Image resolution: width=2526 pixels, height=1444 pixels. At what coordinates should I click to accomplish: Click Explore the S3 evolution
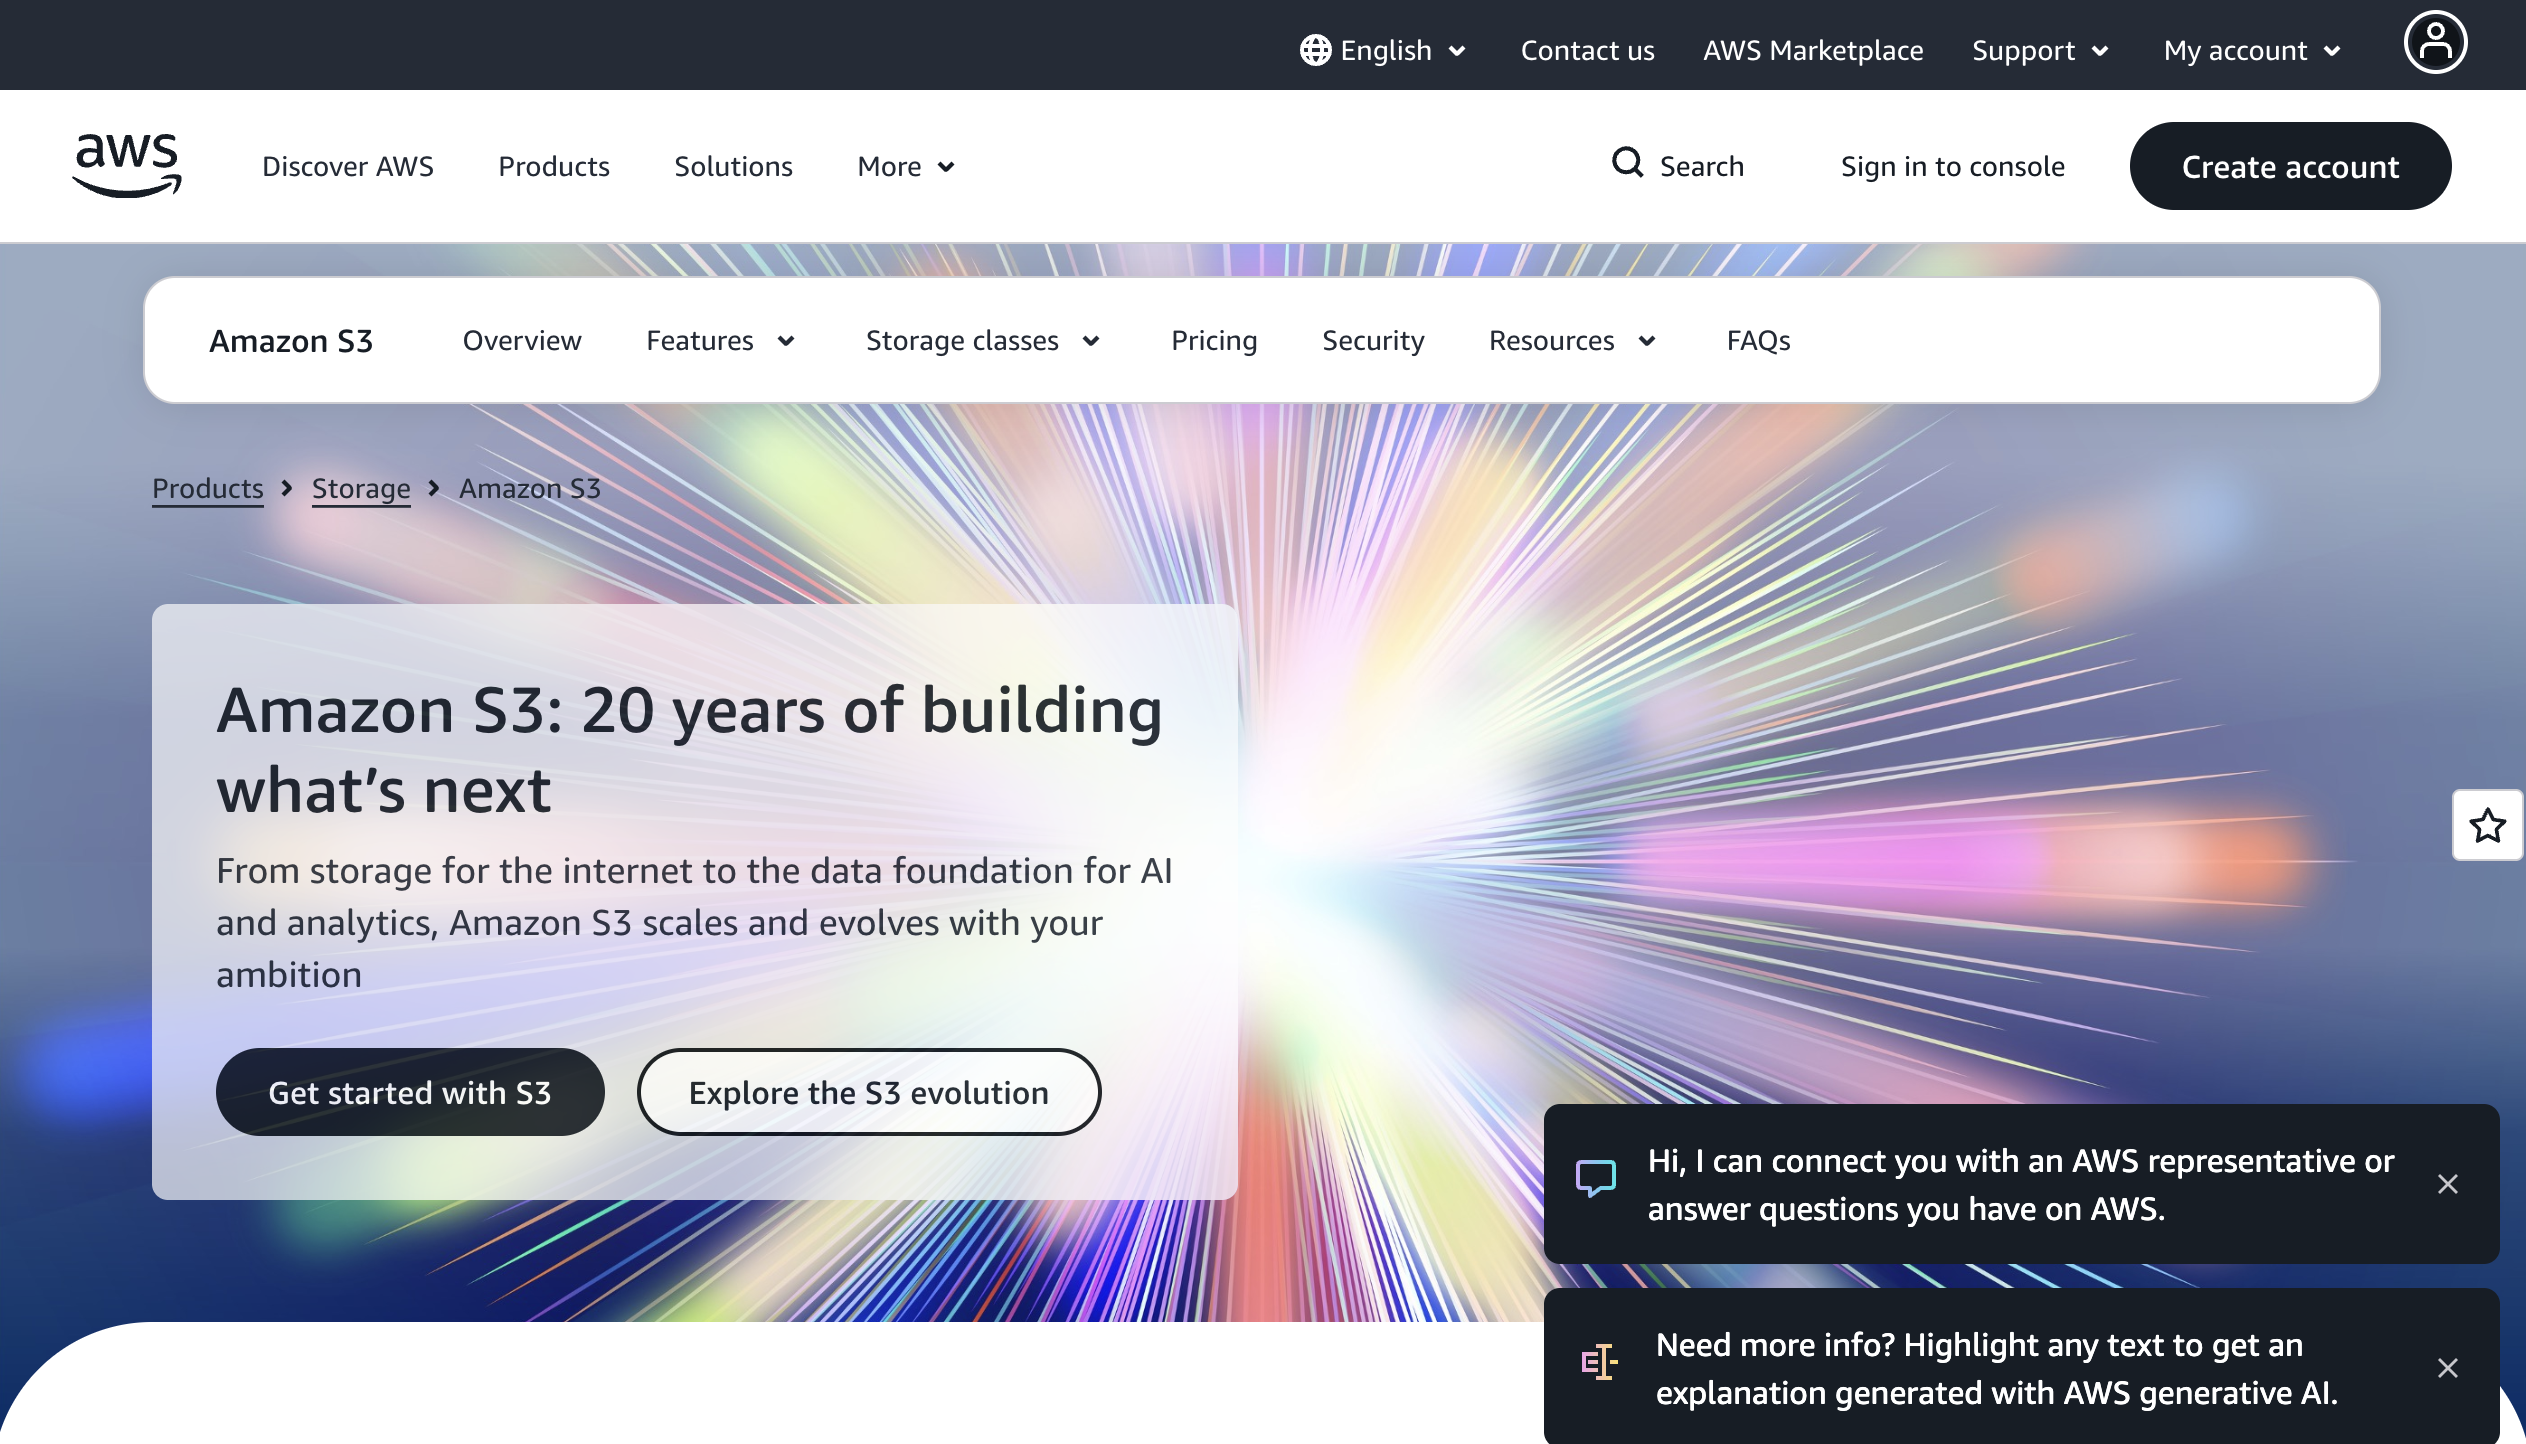tap(868, 1092)
